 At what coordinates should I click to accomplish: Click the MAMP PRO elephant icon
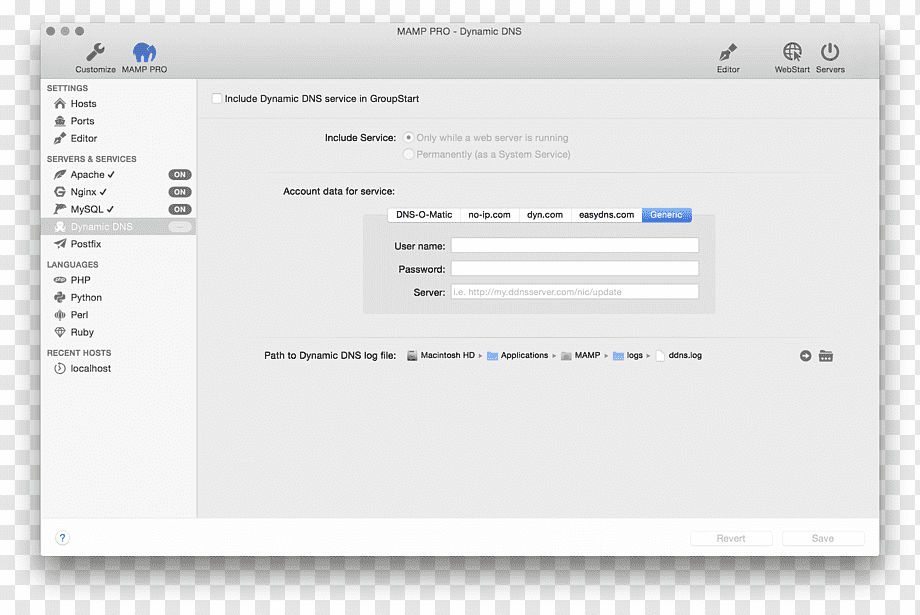pos(144,52)
